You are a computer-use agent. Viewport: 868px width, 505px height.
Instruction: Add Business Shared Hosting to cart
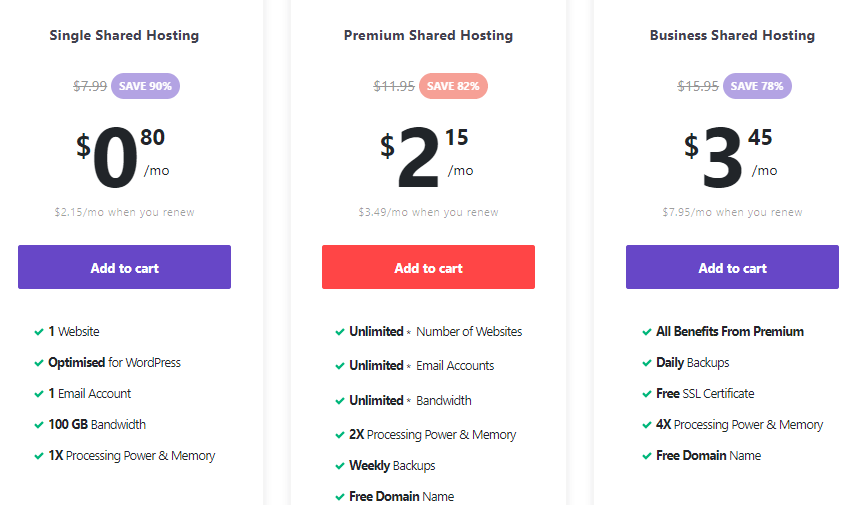coord(732,267)
